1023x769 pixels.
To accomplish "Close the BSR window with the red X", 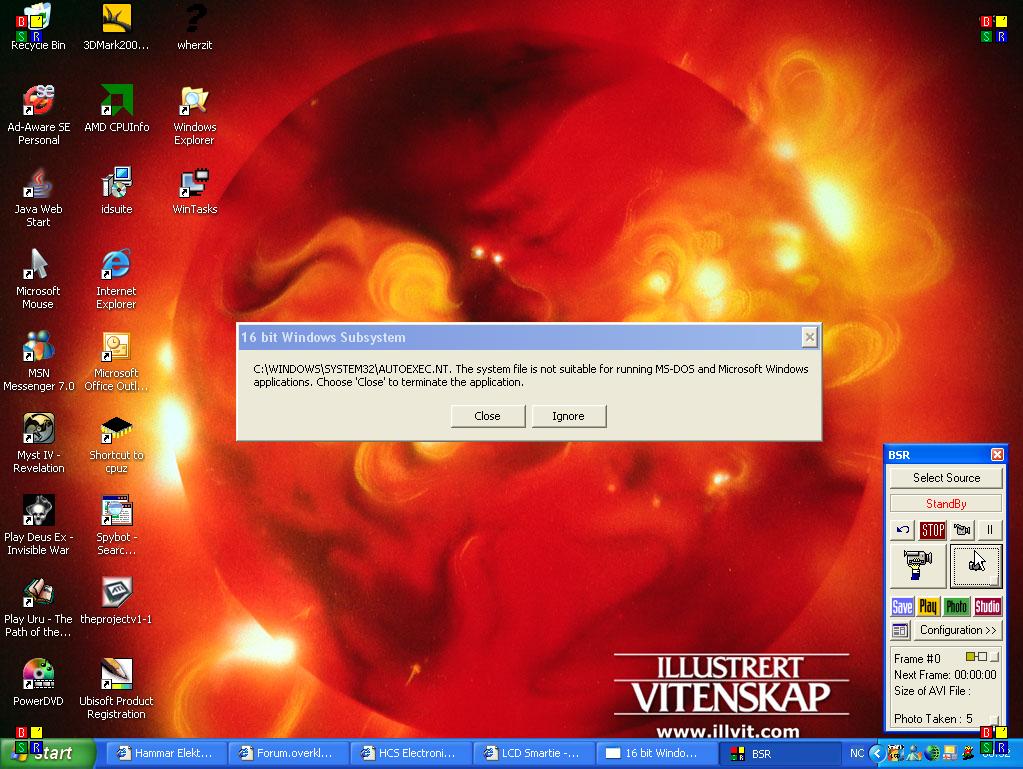I will 997,455.
